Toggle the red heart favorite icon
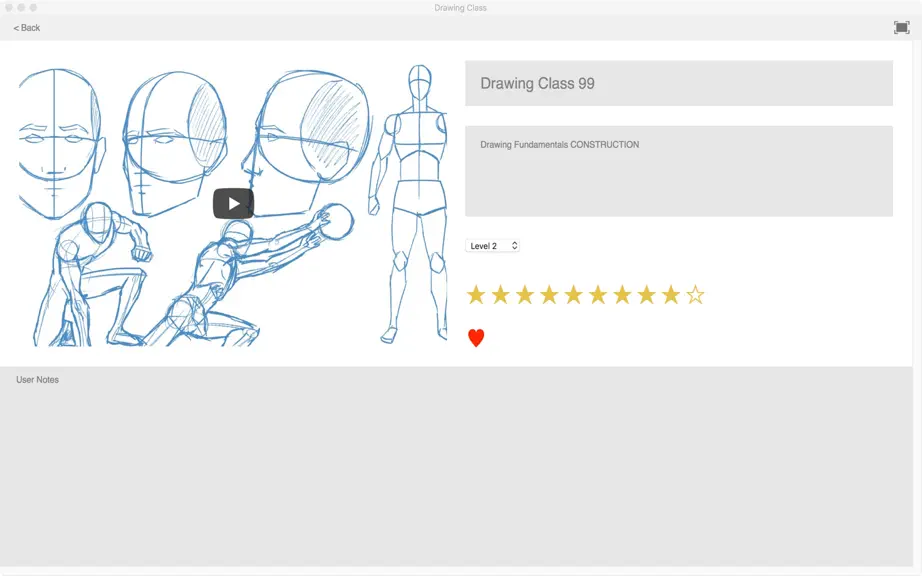Image resolution: width=922 pixels, height=576 pixels. pyautogui.click(x=476, y=338)
